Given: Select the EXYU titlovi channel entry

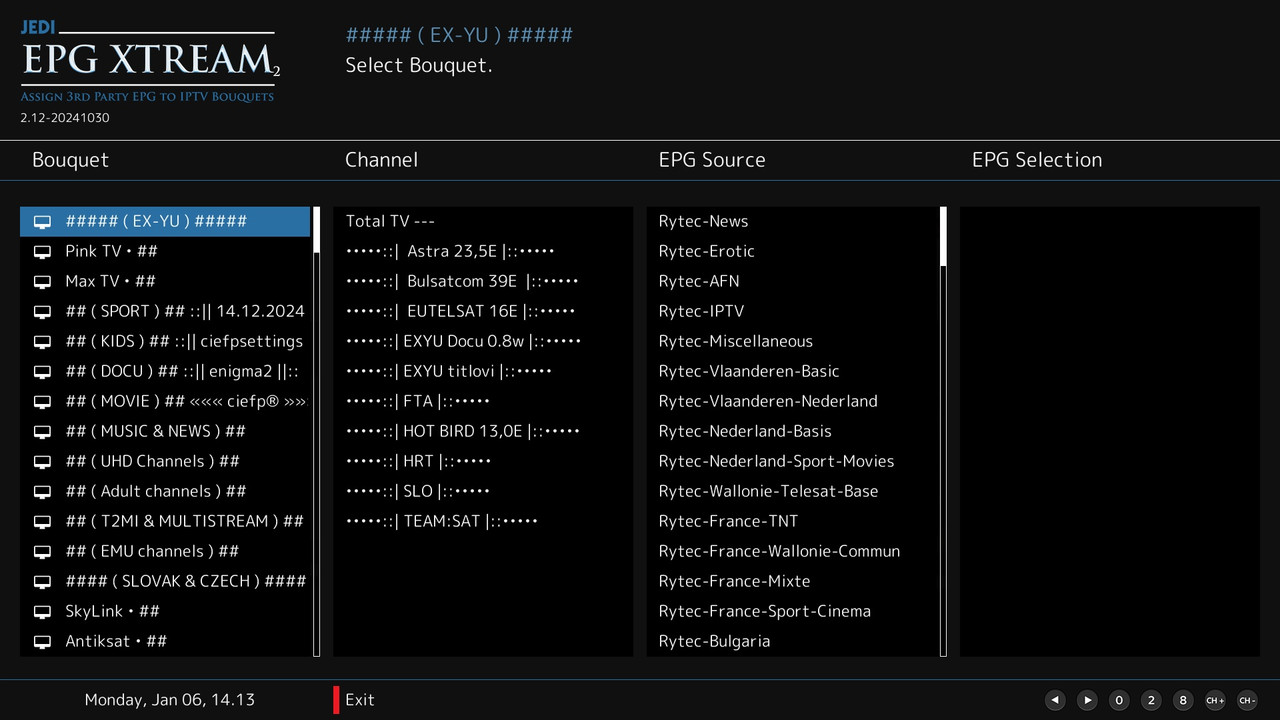Looking at the screenshot, I should pos(483,371).
